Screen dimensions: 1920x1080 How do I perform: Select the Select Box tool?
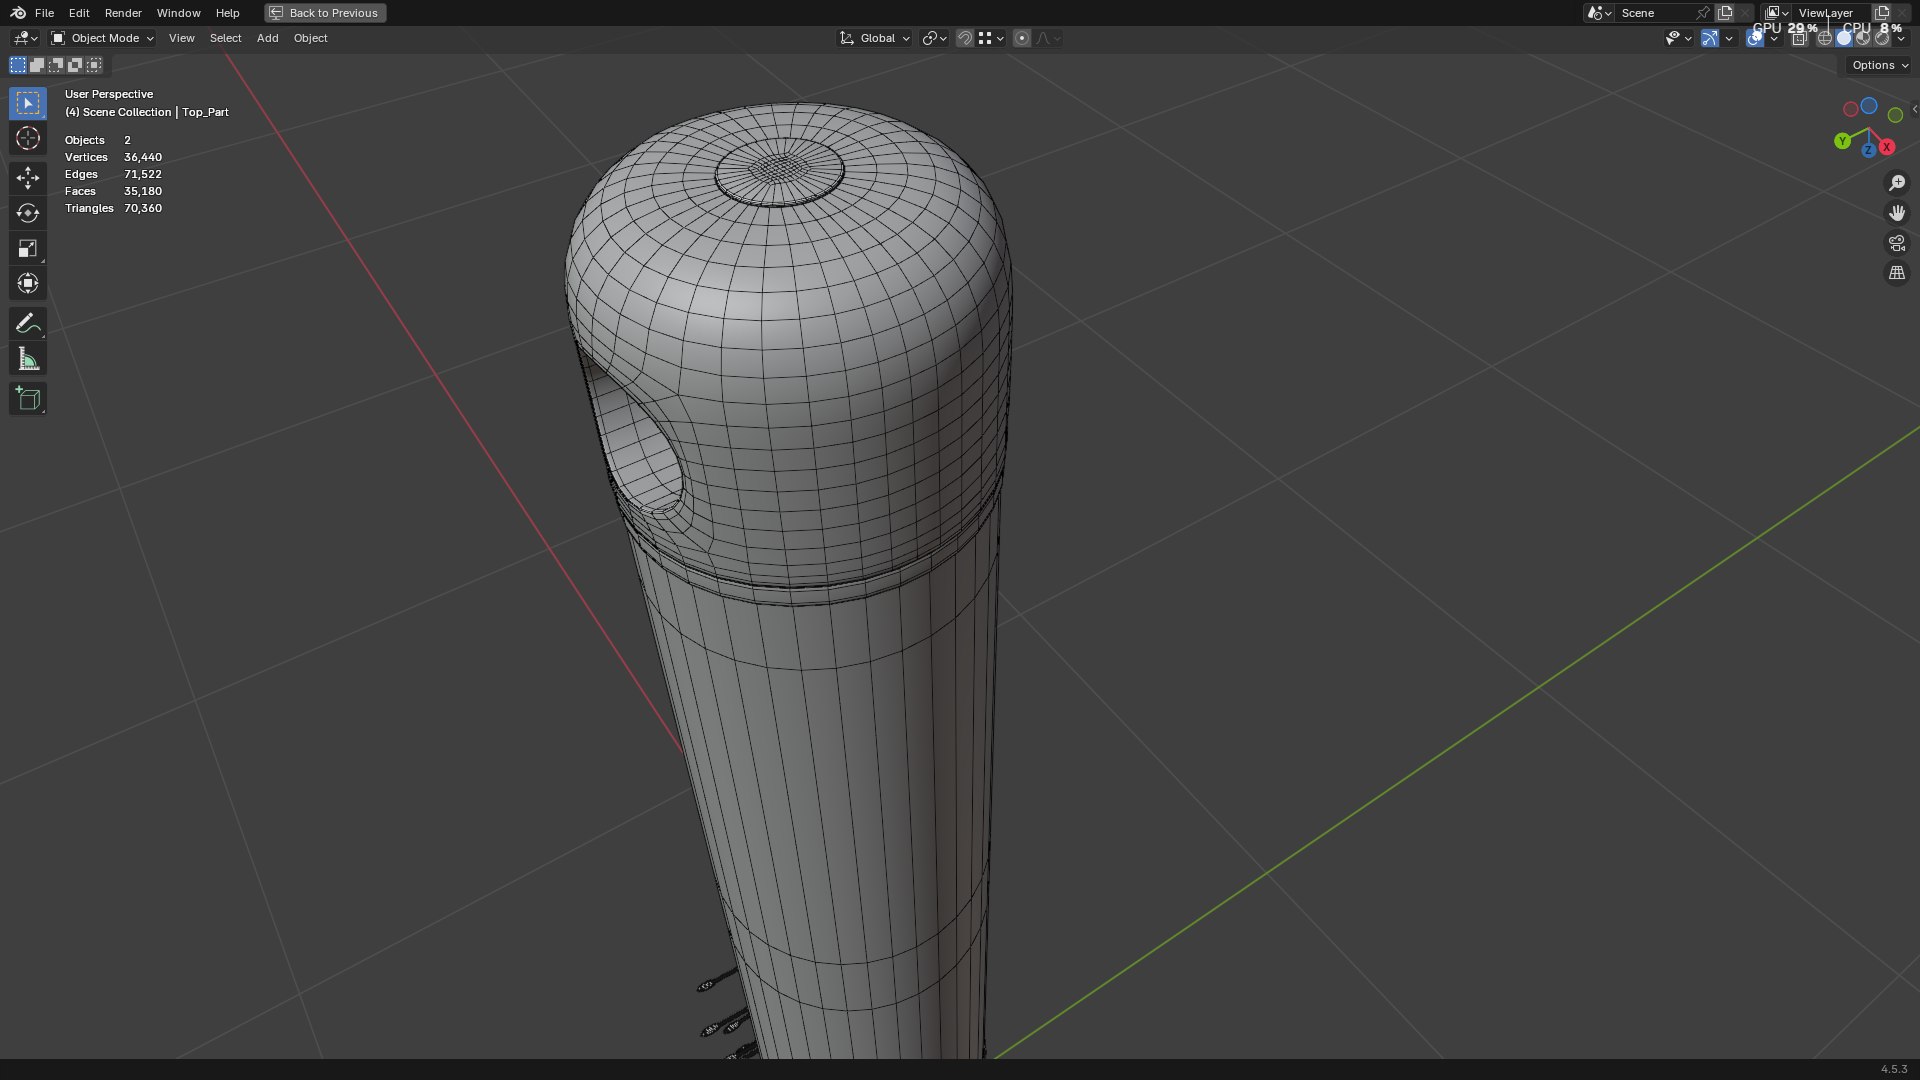[28, 103]
